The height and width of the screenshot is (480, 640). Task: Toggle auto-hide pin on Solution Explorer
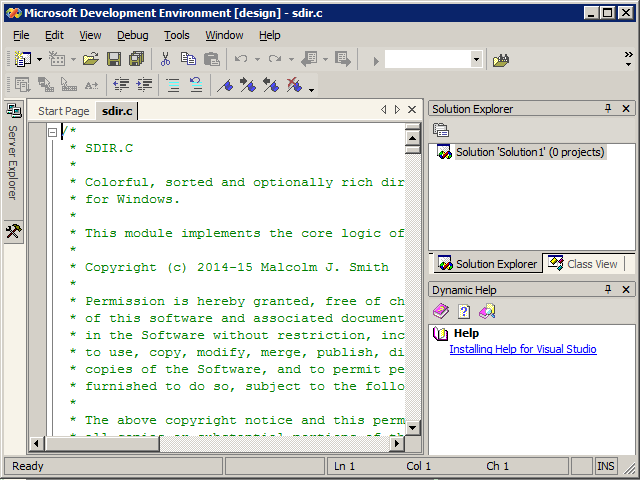coord(608,109)
